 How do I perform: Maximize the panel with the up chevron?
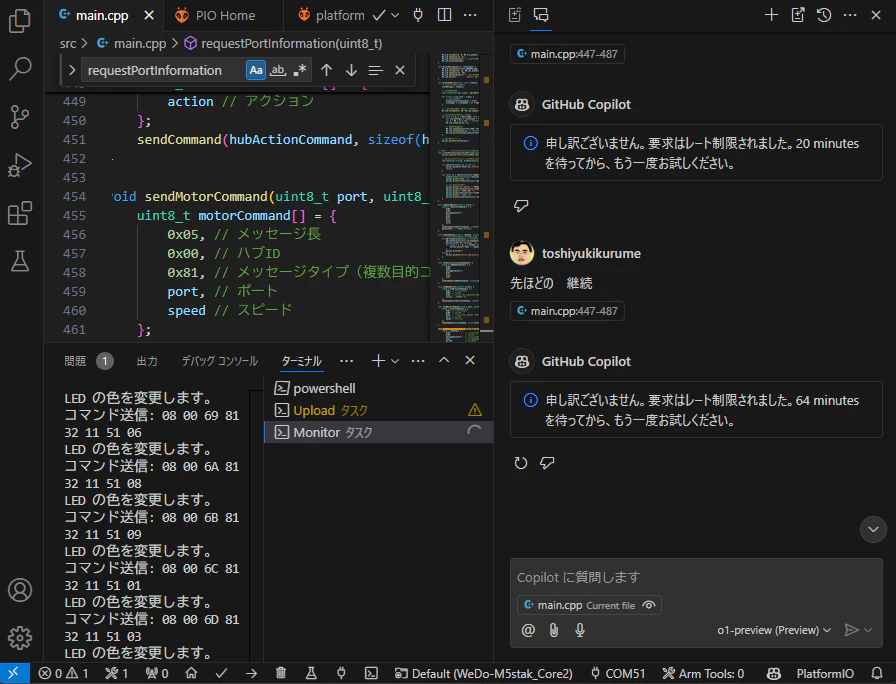coord(444,360)
